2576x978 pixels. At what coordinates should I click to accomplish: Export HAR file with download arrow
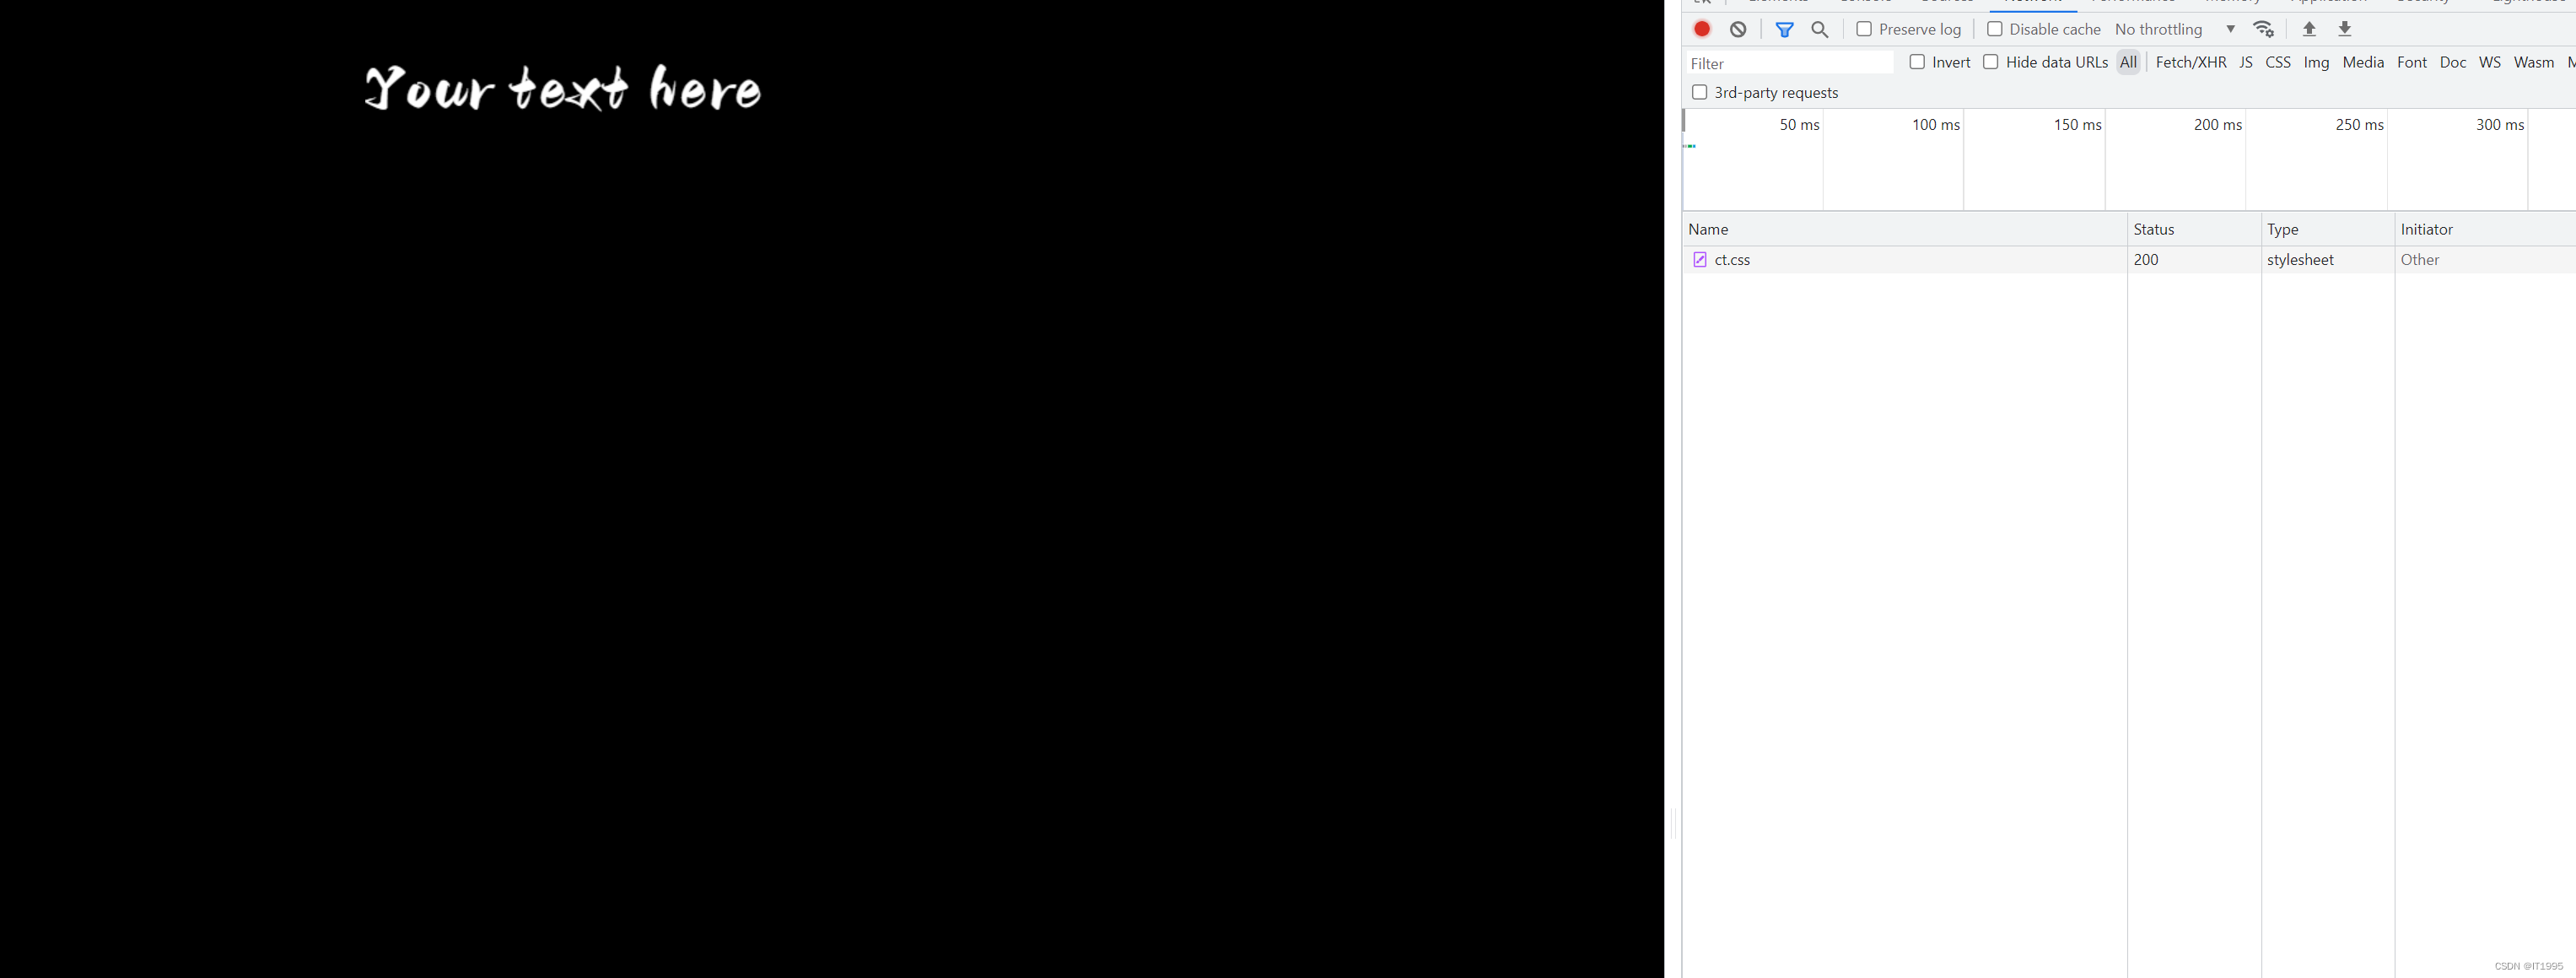2345,29
